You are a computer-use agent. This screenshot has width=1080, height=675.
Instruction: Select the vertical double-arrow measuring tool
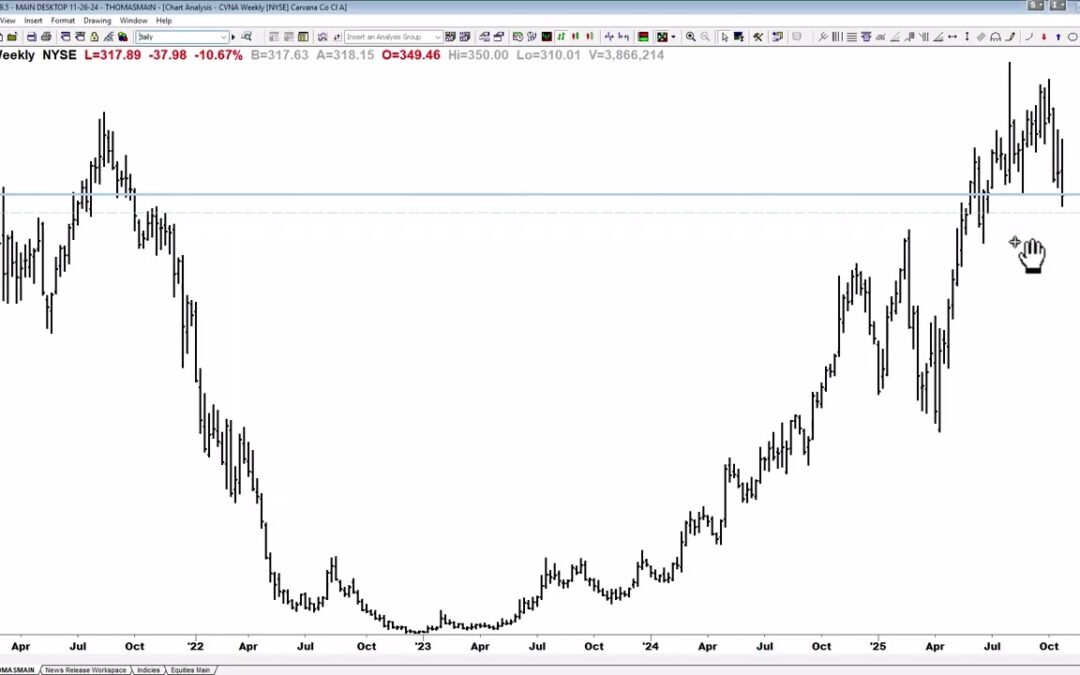point(967,37)
